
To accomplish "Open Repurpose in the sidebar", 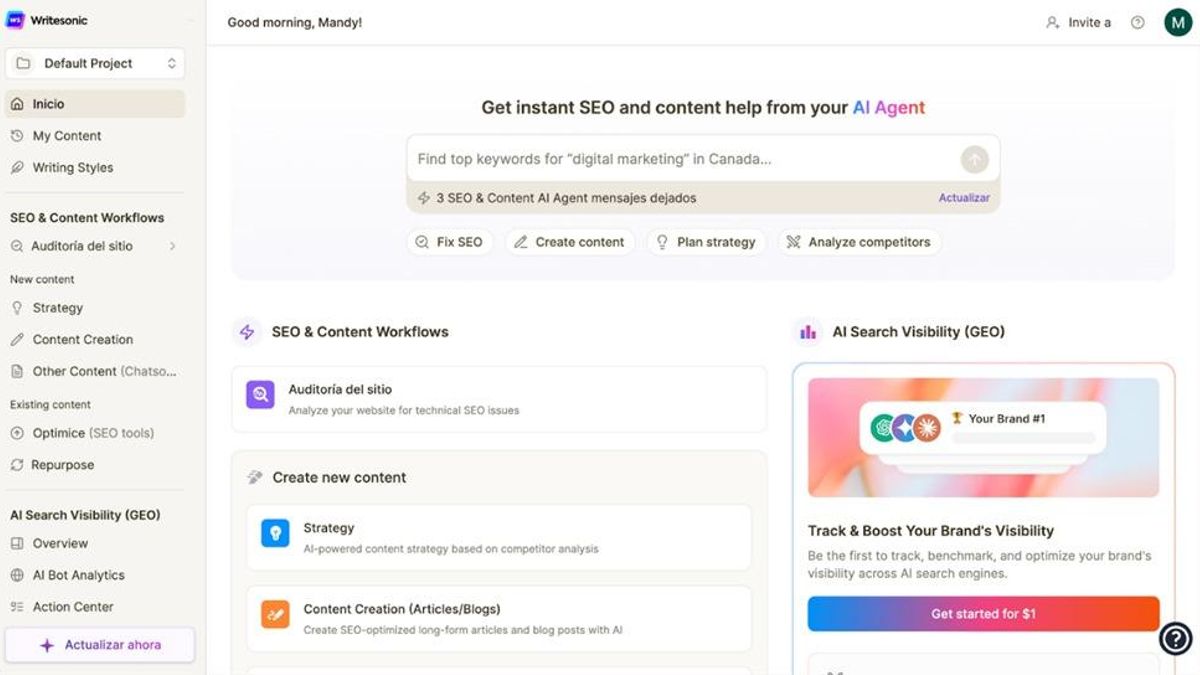I will click(62, 465).
